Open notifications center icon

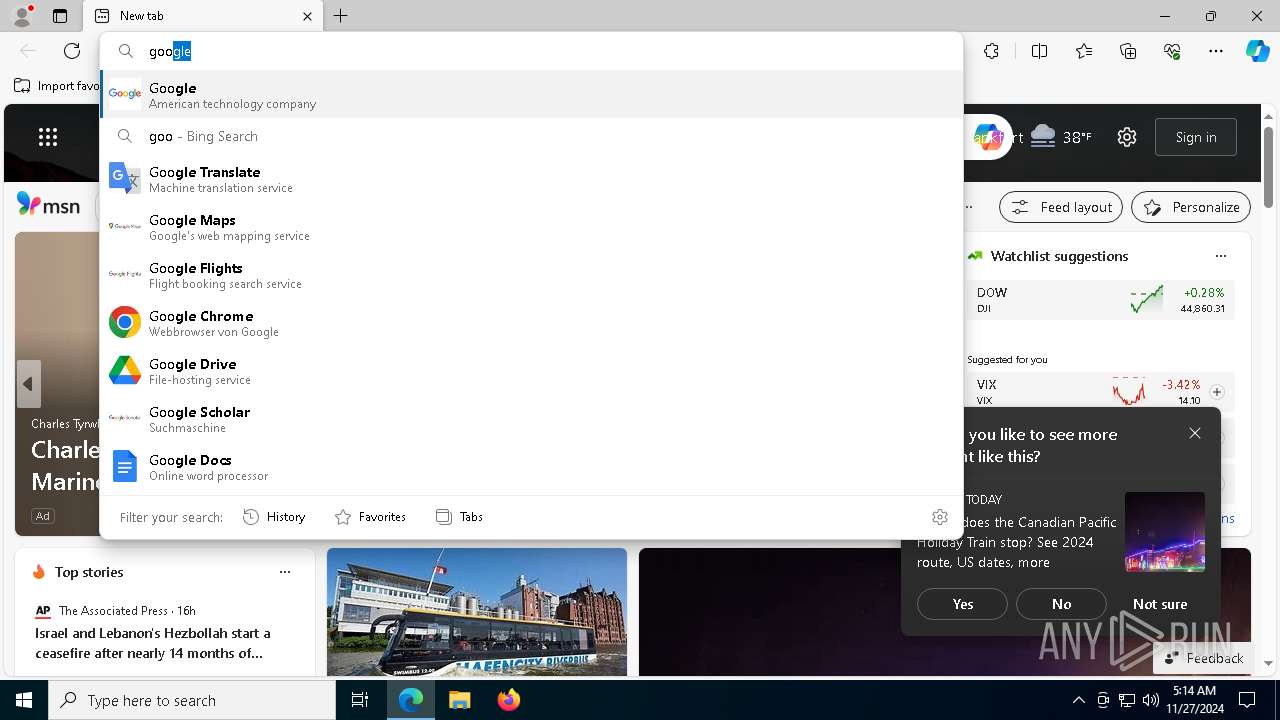pos(1247,700)
